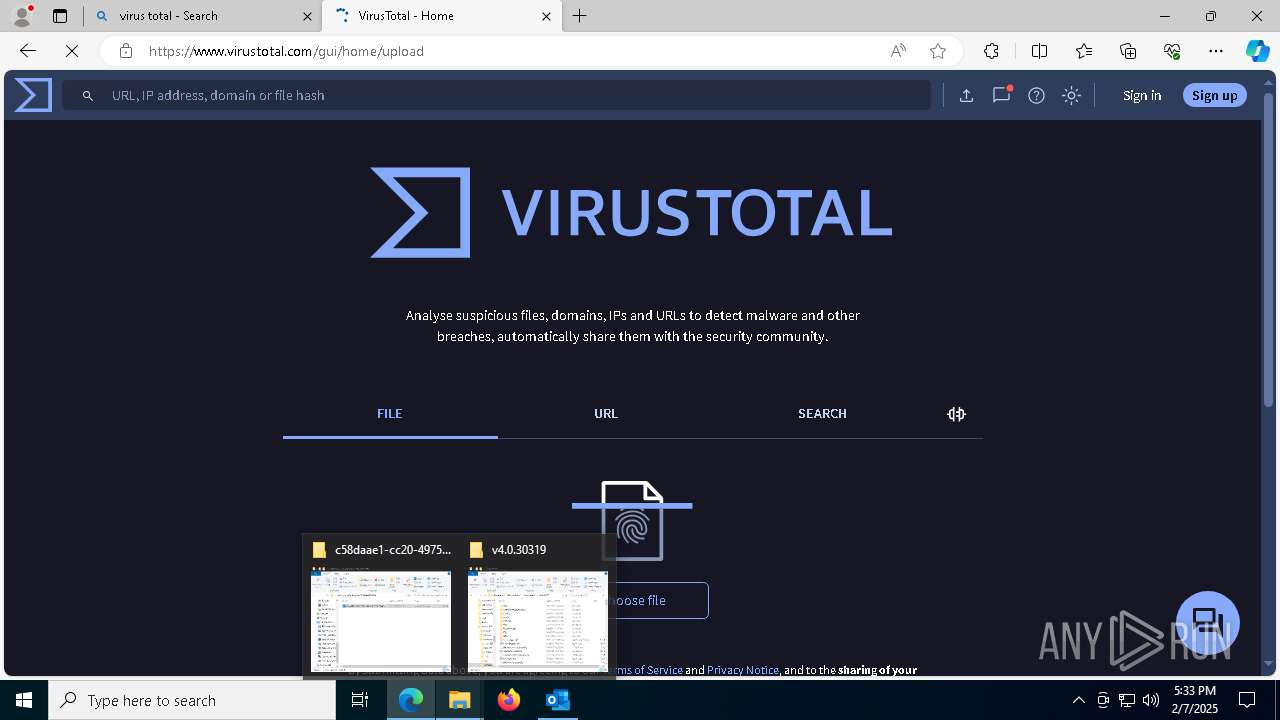Click the VirusTotal logo icon in header
Image resolution: width=1280 pixels, height=720 pixels.
(33, 95)
